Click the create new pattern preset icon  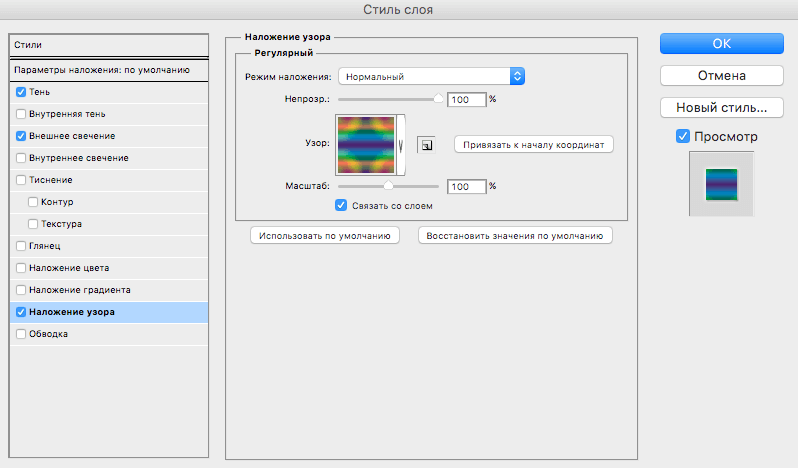tap(427, 145)
